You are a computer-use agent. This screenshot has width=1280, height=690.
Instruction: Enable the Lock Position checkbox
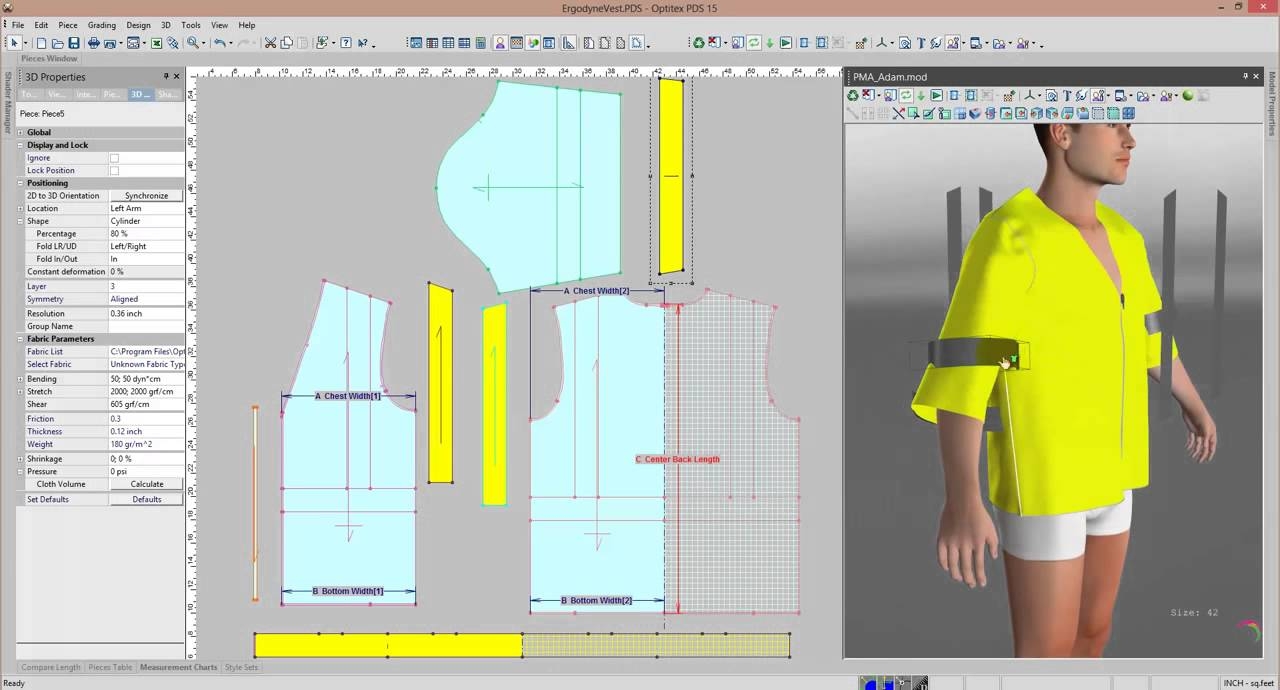(x=114, y=170)
